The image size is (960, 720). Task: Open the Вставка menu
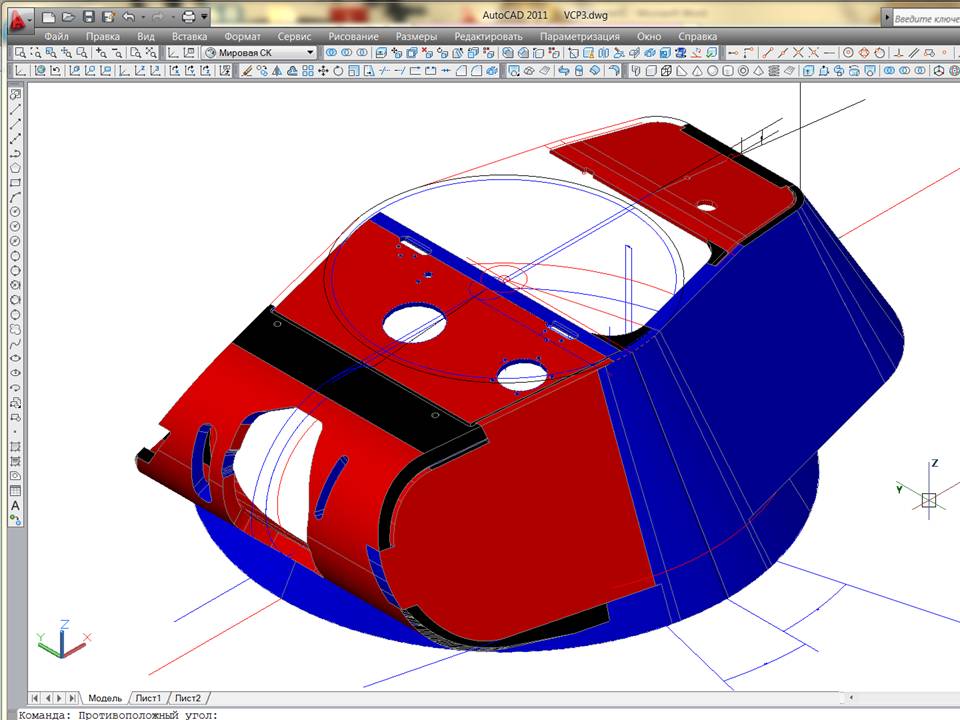click(x=189, y=37)
